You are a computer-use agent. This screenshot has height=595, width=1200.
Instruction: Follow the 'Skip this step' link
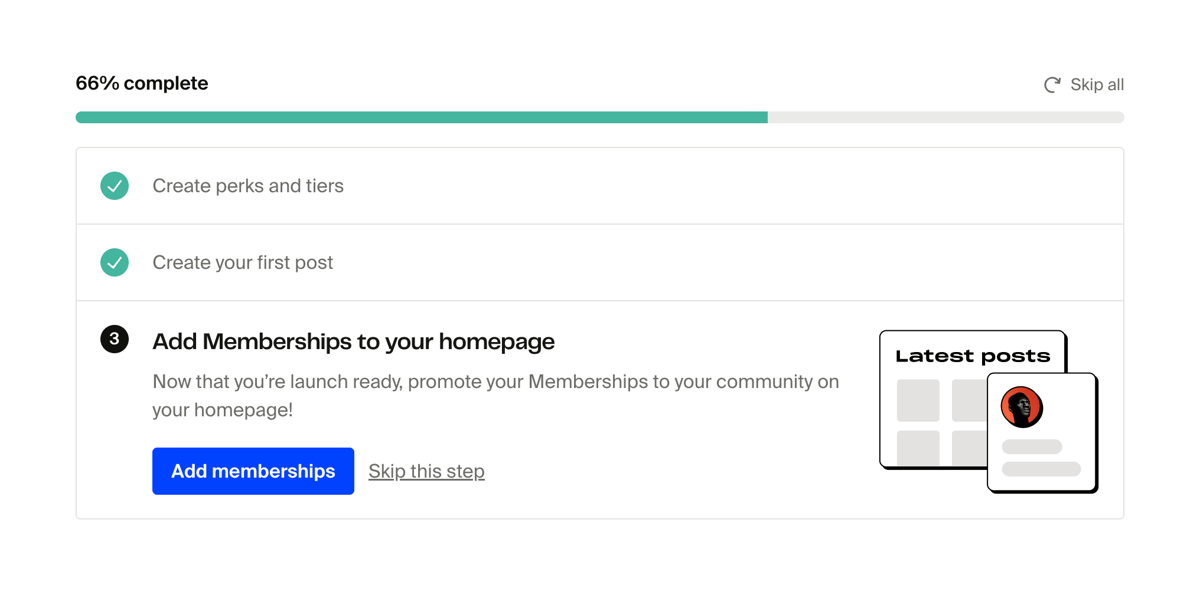click(426, 472)
